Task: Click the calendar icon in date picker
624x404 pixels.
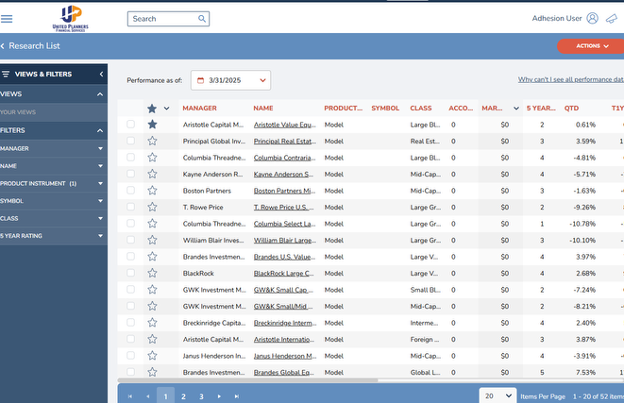Action: click(x=201, y=80)
